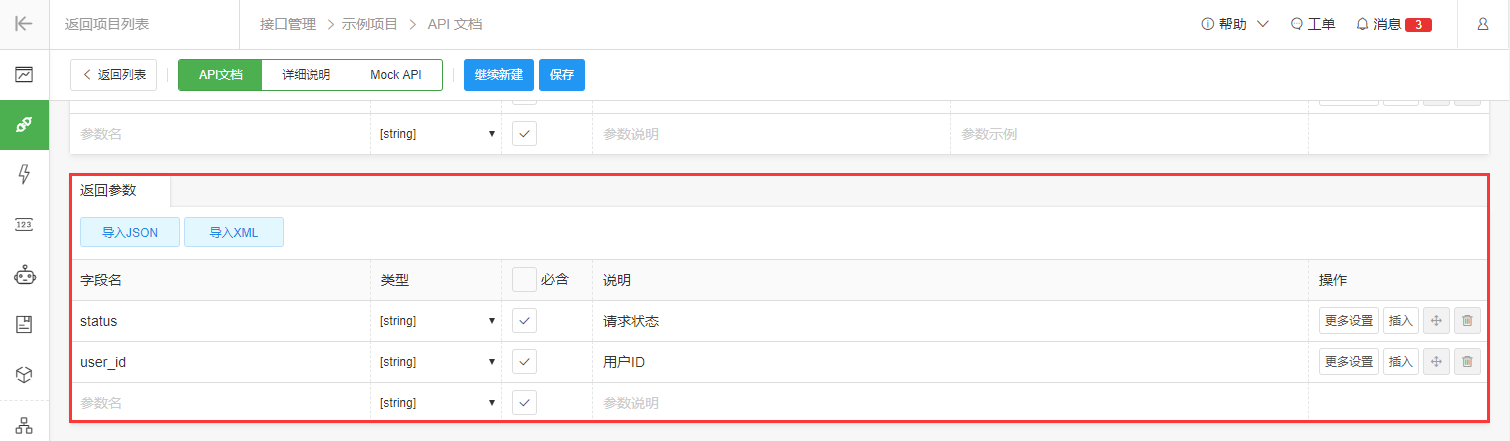The height and width of the screenshot is (441, 1510).
Task: Click the 导入JSON button
Action: pyautogui.click(x=130, y=232)
